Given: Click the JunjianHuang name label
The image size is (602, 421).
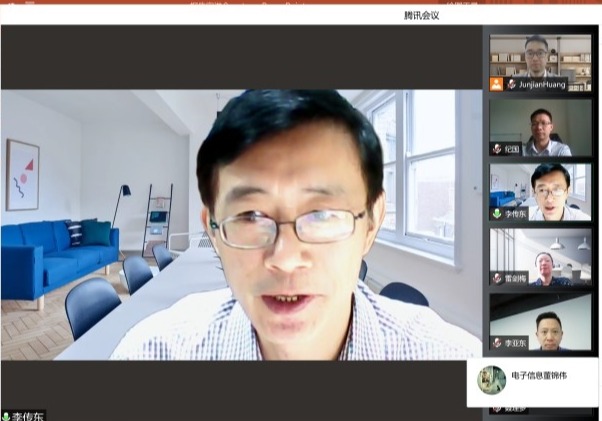Looking at the screenshot, I should pos(542,85).
